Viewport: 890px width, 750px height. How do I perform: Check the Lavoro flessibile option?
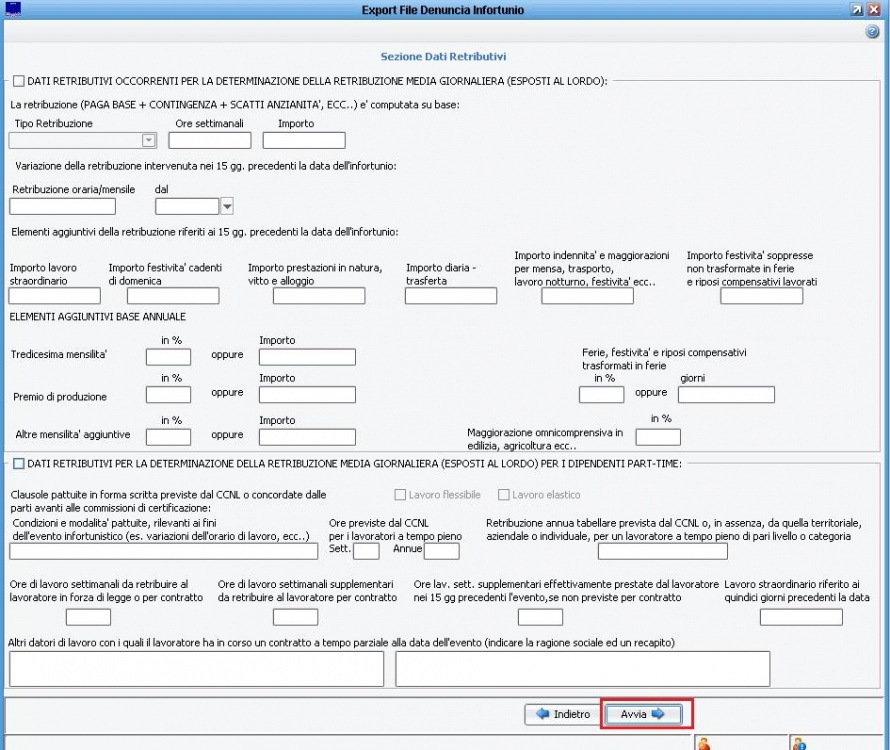400,495
